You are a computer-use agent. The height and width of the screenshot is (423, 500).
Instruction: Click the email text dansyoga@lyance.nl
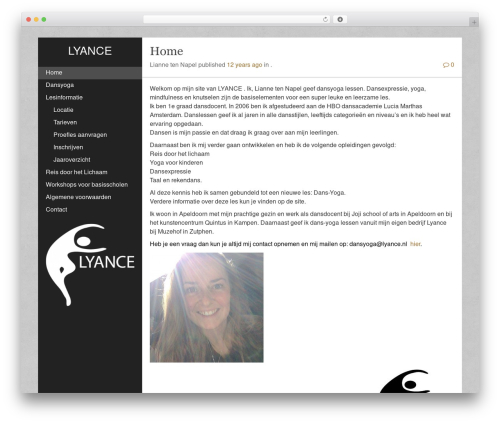(x=378, y=244)
